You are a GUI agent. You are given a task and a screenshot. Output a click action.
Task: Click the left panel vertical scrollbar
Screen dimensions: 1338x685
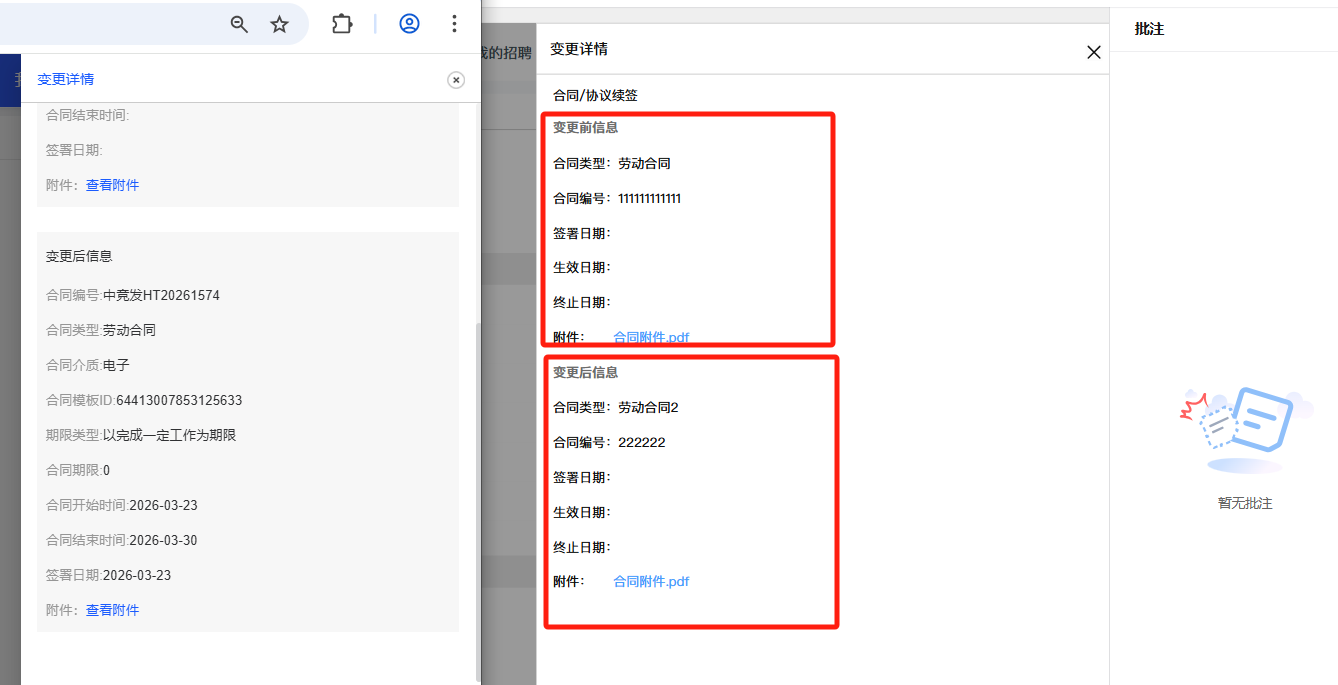point(478,500)
